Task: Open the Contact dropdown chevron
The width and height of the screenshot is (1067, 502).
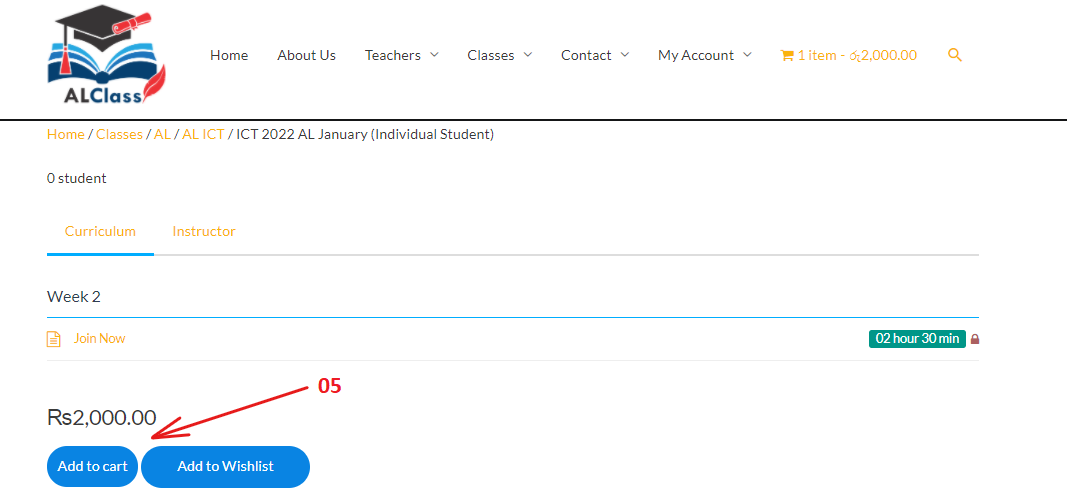Action: (625, 55)
